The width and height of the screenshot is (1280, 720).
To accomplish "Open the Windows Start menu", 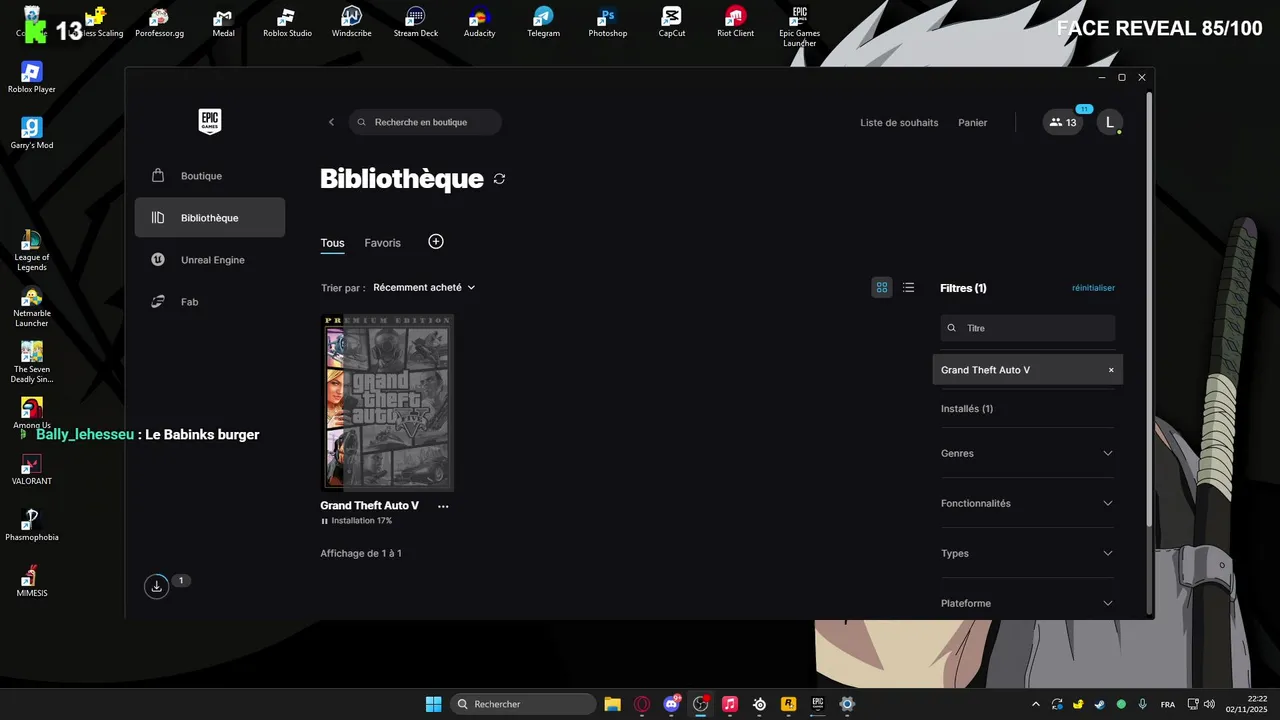I will pos(433,704).
